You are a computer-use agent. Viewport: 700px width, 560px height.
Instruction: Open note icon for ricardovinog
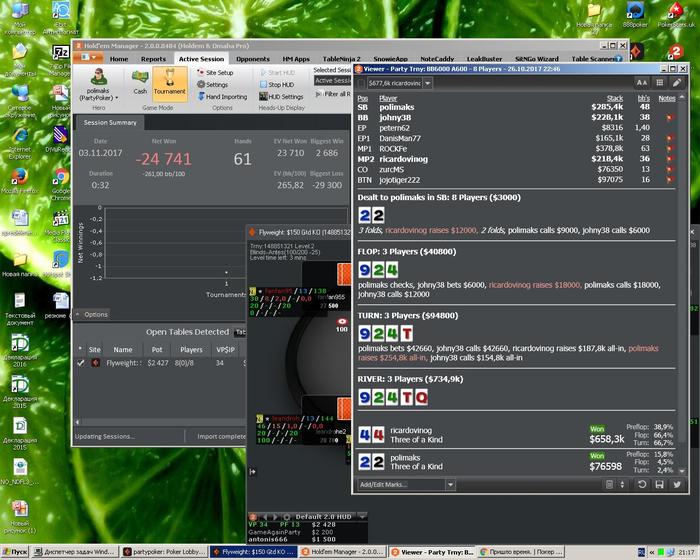[669, 159]
